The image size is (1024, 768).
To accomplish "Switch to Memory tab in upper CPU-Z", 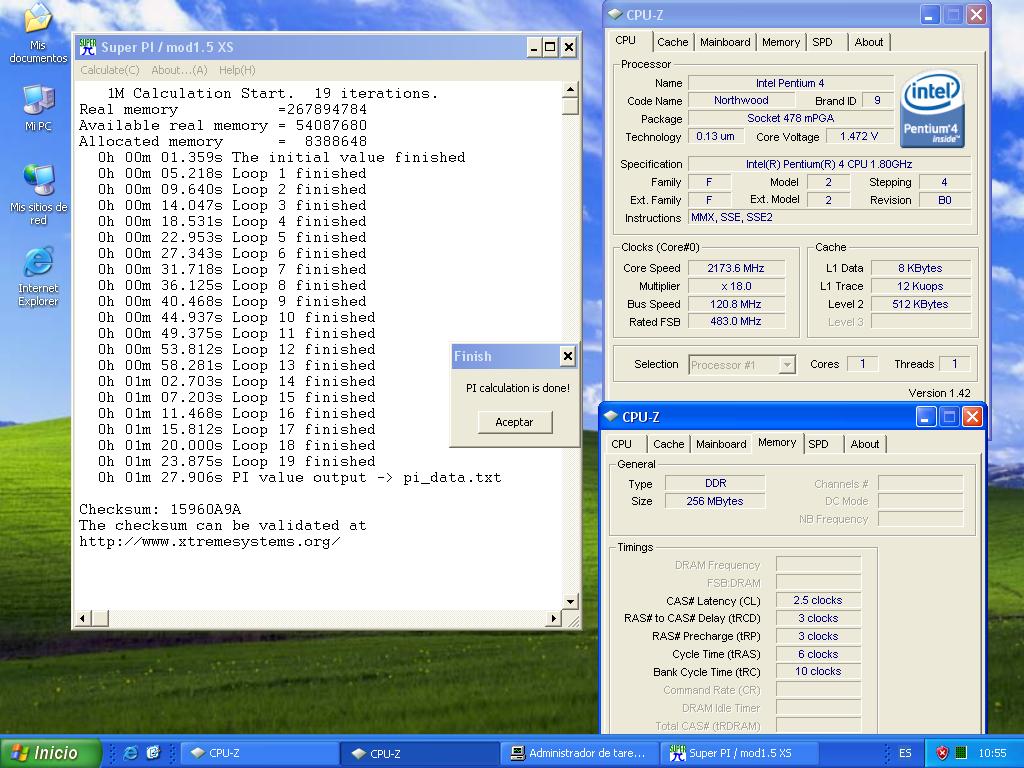I will tap(781, 42).
